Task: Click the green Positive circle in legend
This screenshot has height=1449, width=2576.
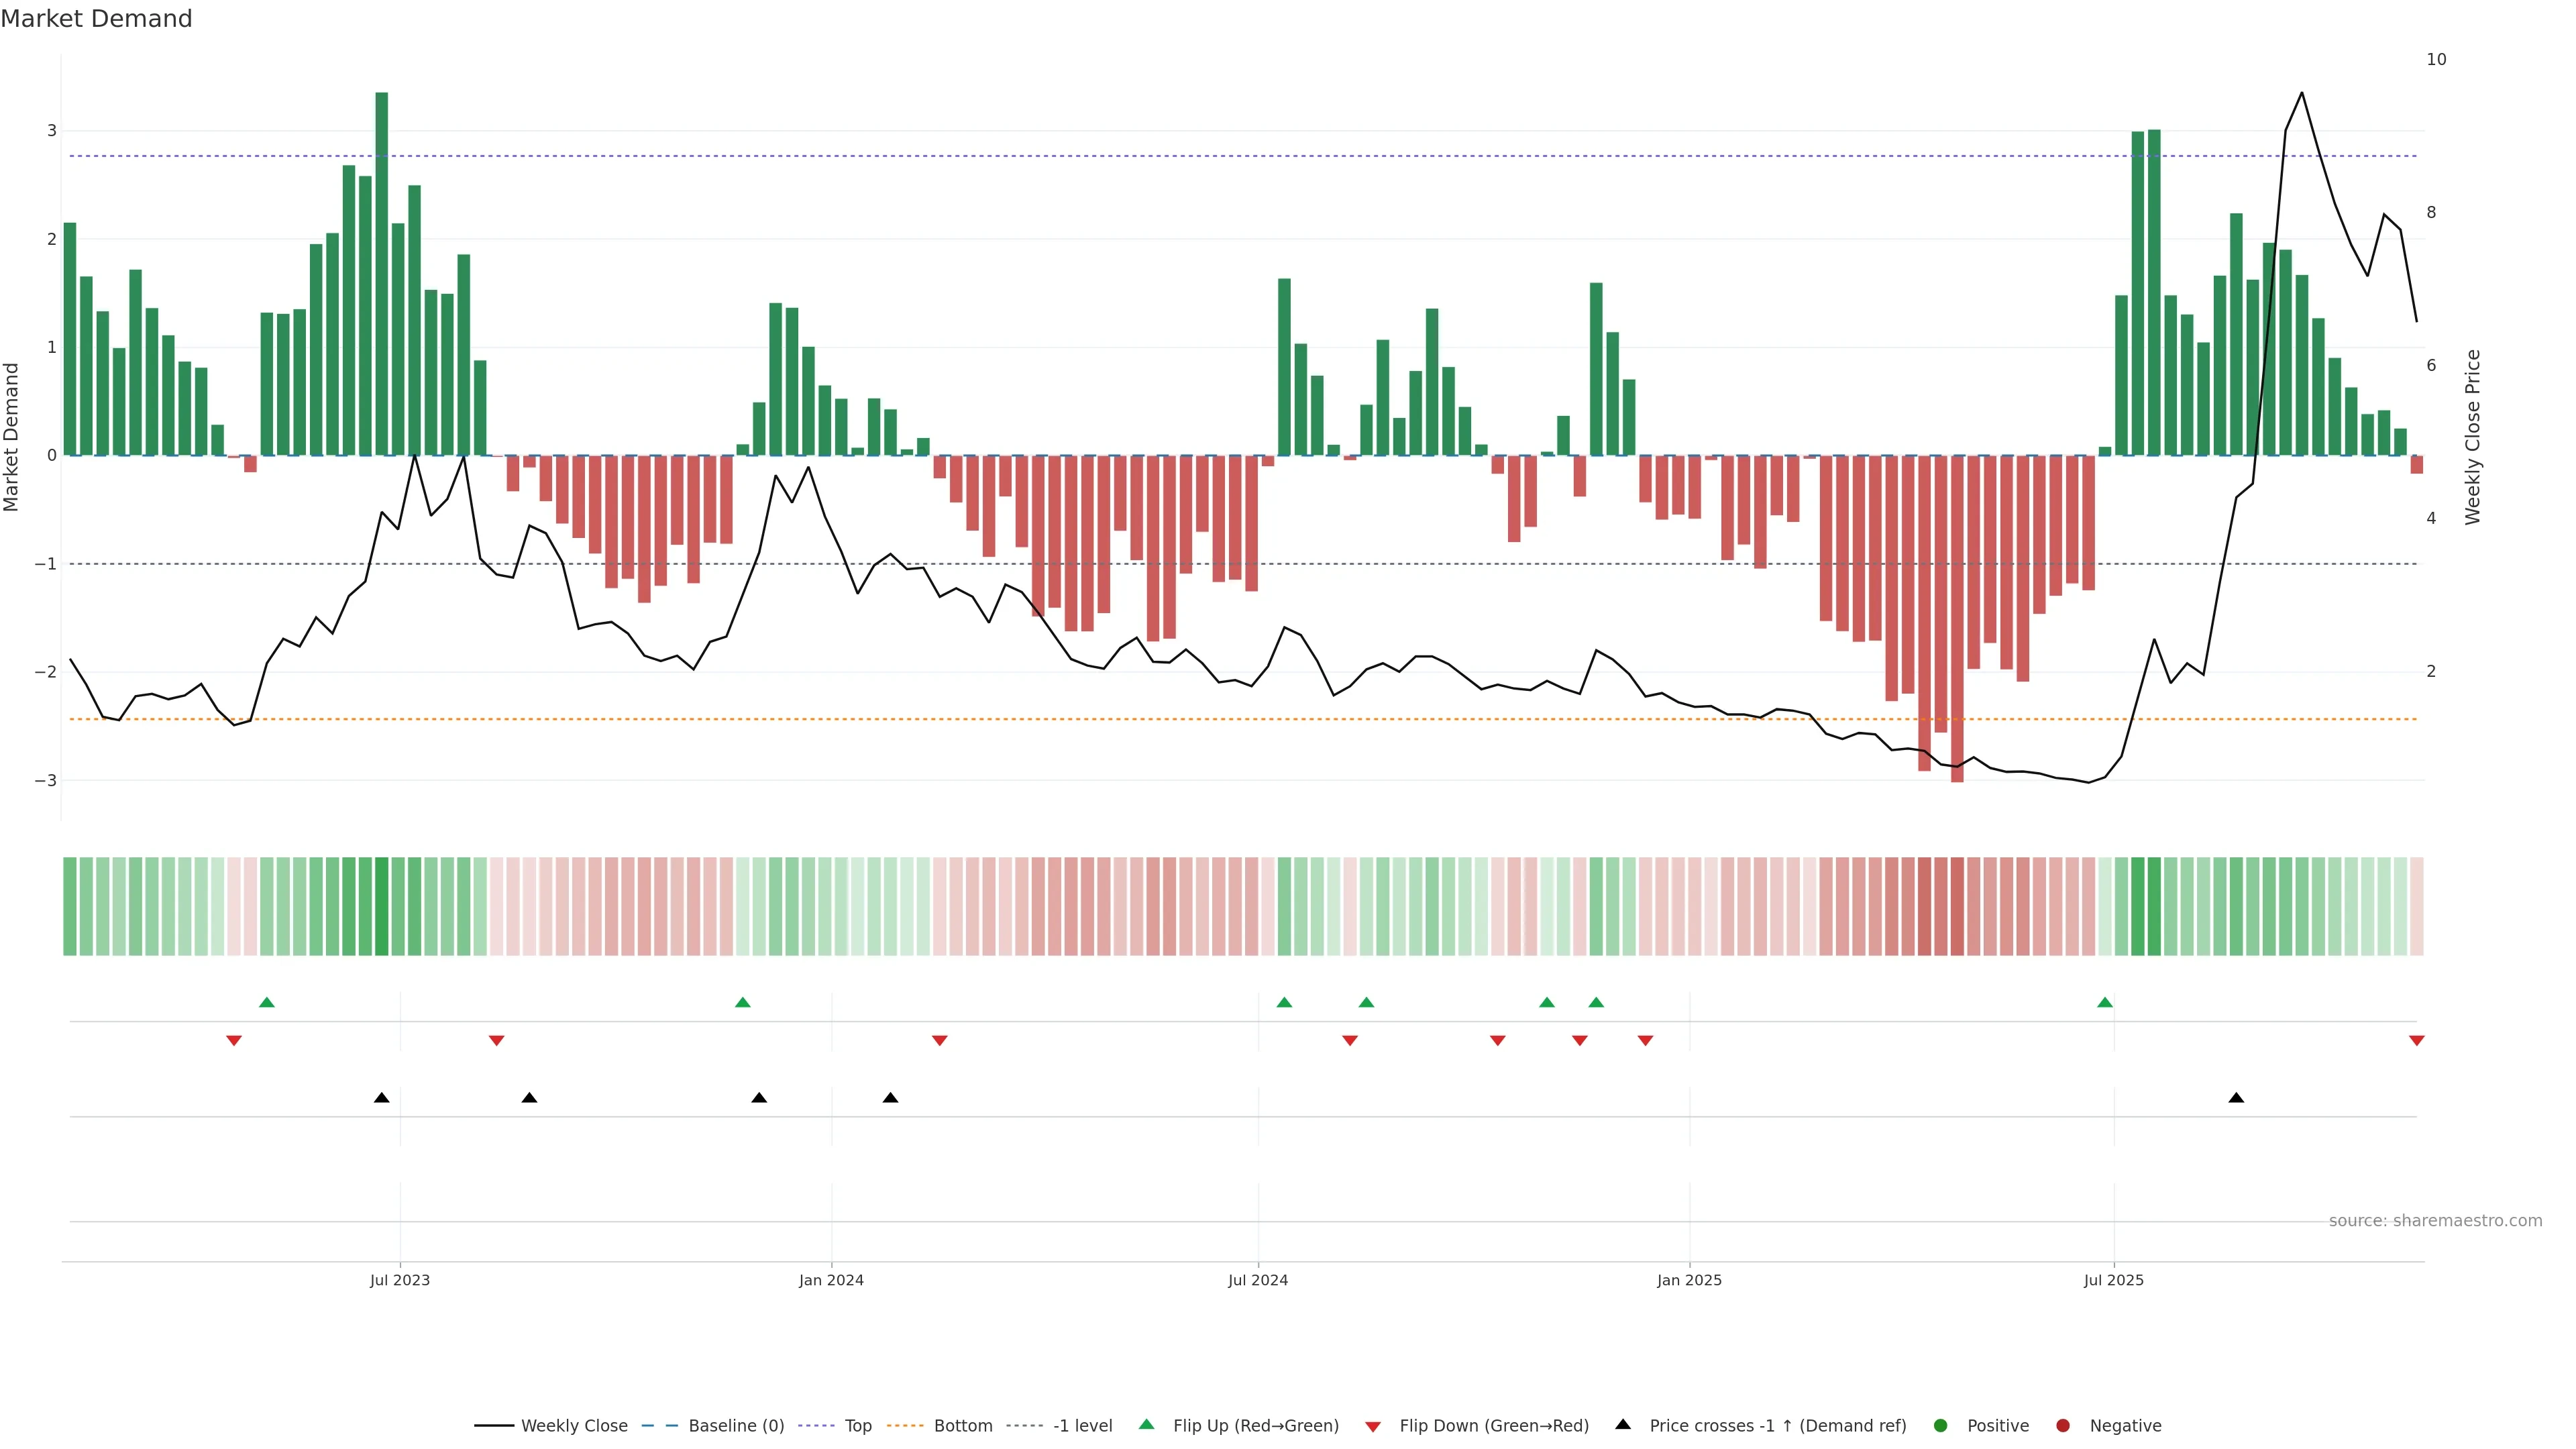Action: (1941, 1425)
